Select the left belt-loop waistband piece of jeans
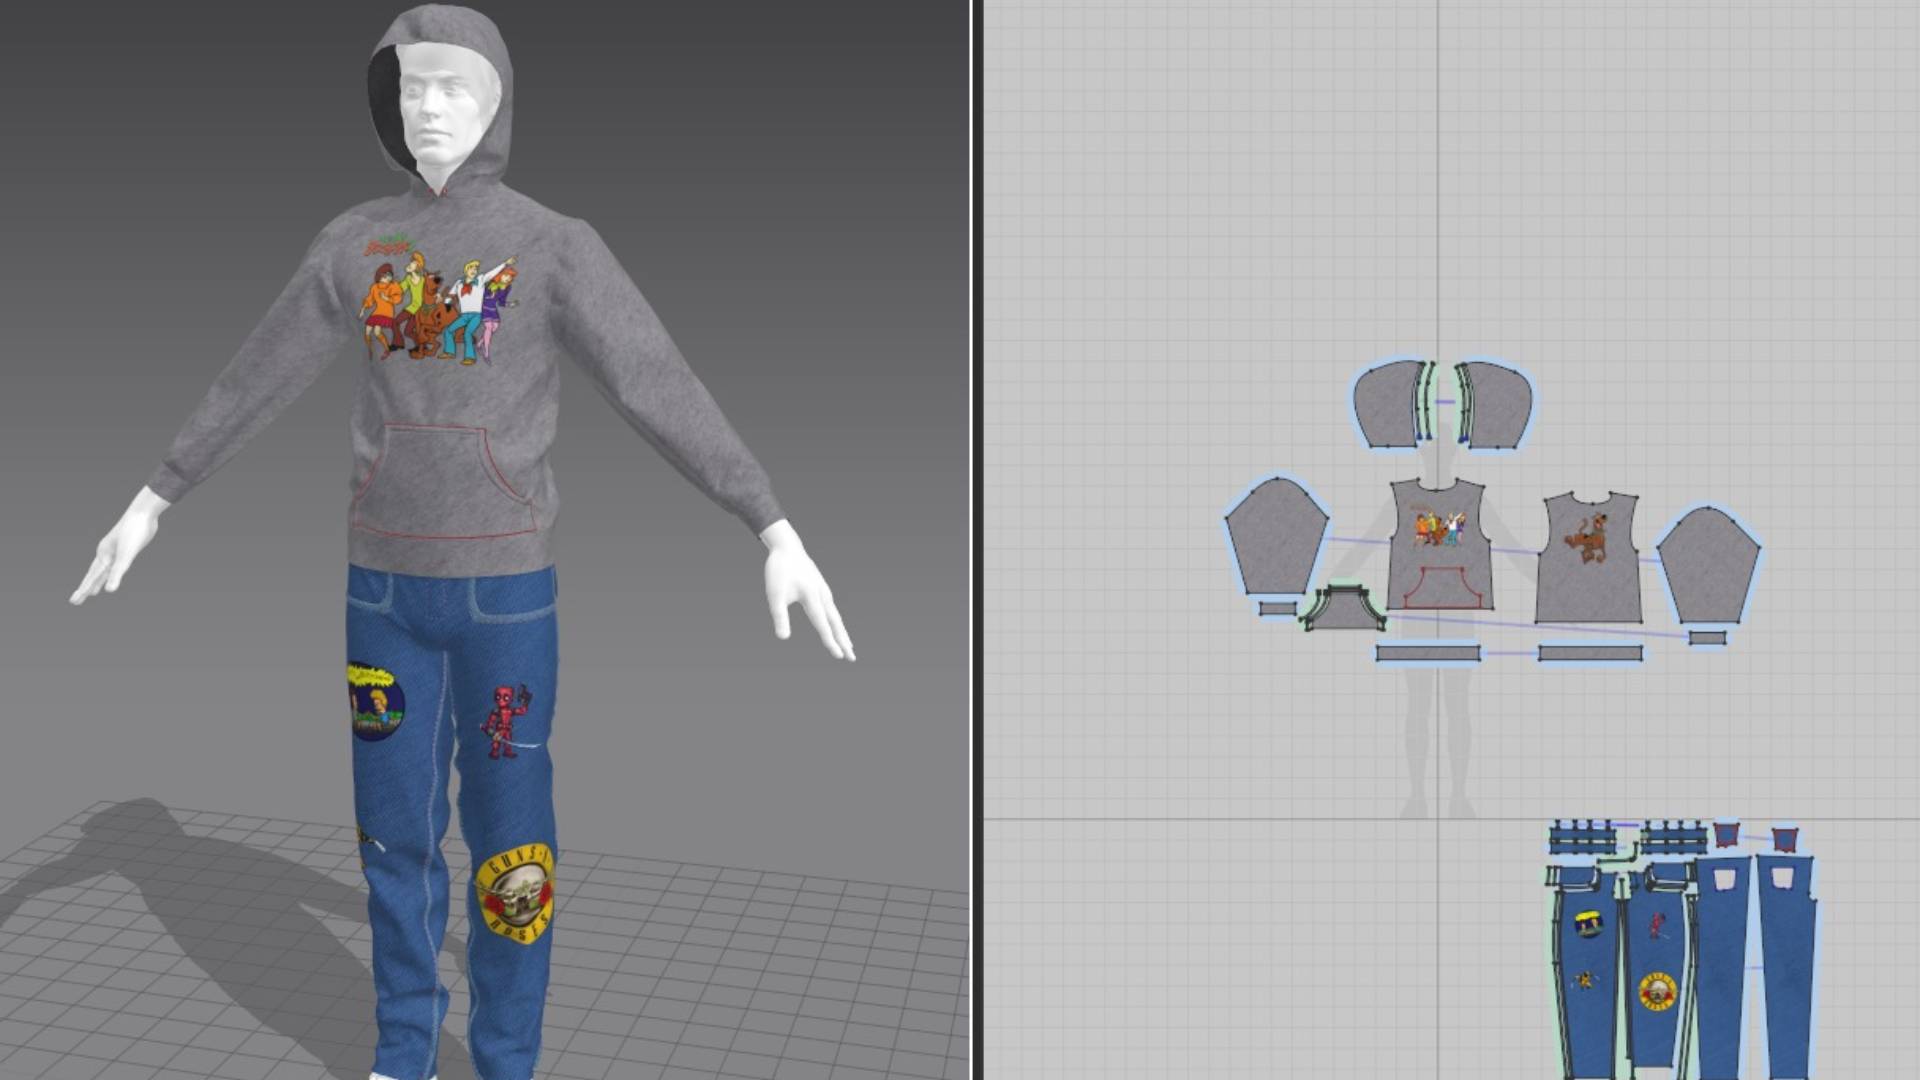This screenshot has width=1920, height=1080. pos(1581,837)
